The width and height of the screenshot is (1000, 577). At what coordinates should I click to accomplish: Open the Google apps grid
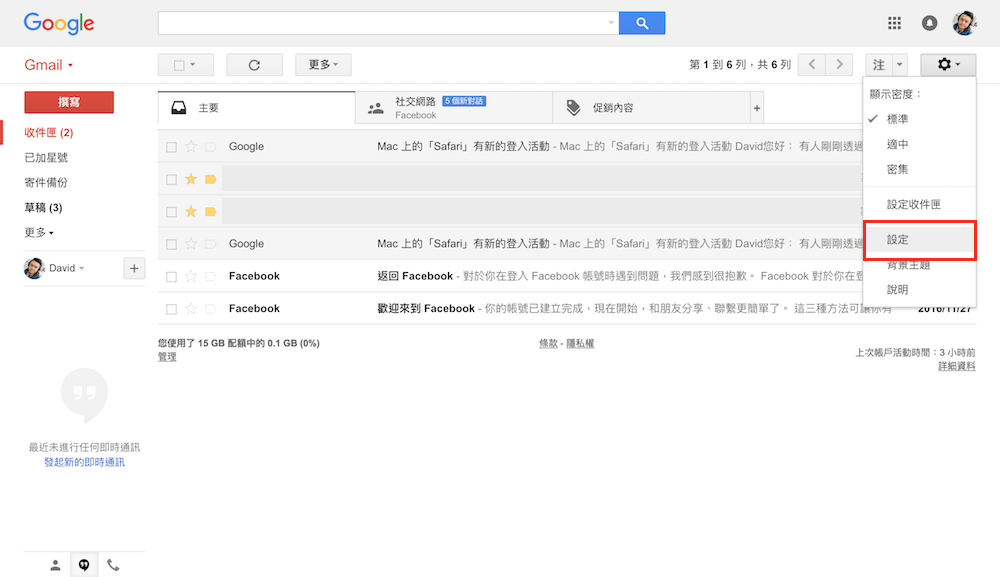(x=895, y=23)
